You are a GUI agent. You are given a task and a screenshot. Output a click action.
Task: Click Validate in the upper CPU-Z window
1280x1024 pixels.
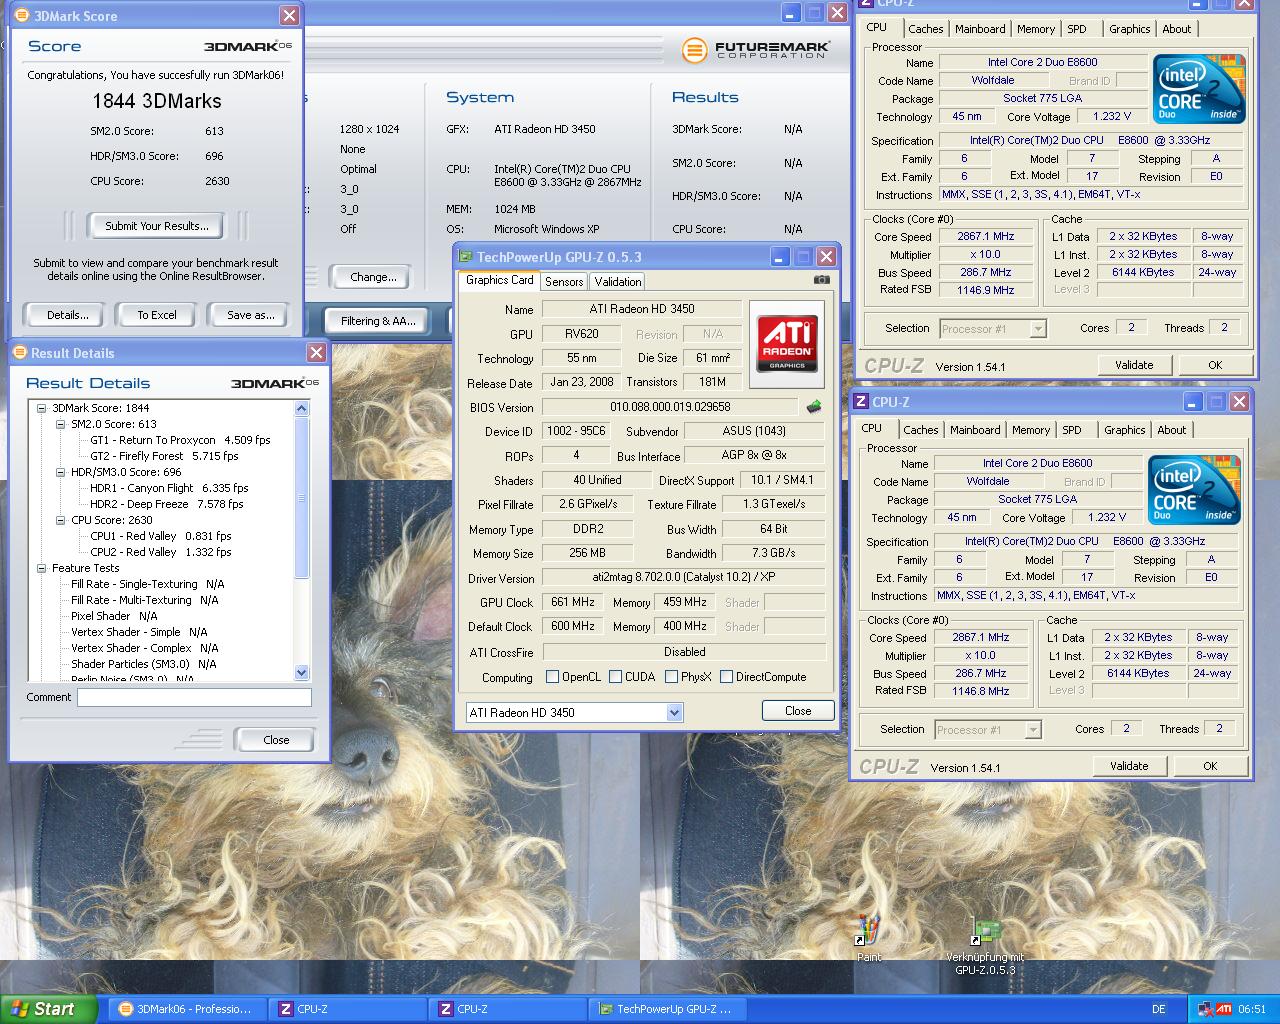coord(1134,365)
